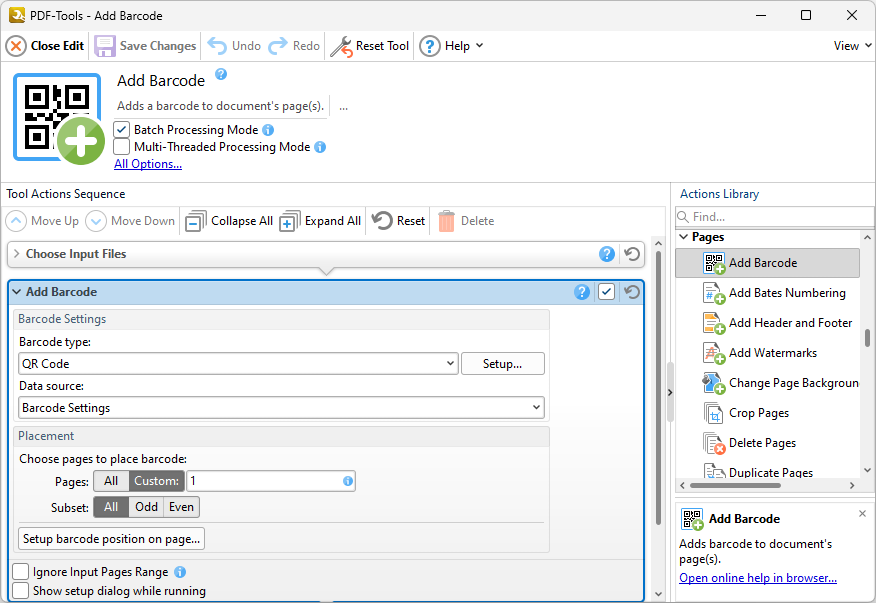Click the Find search field
The width and height of the screenshot is (876, 603).
pyautogui.click(x=775, y=217)
